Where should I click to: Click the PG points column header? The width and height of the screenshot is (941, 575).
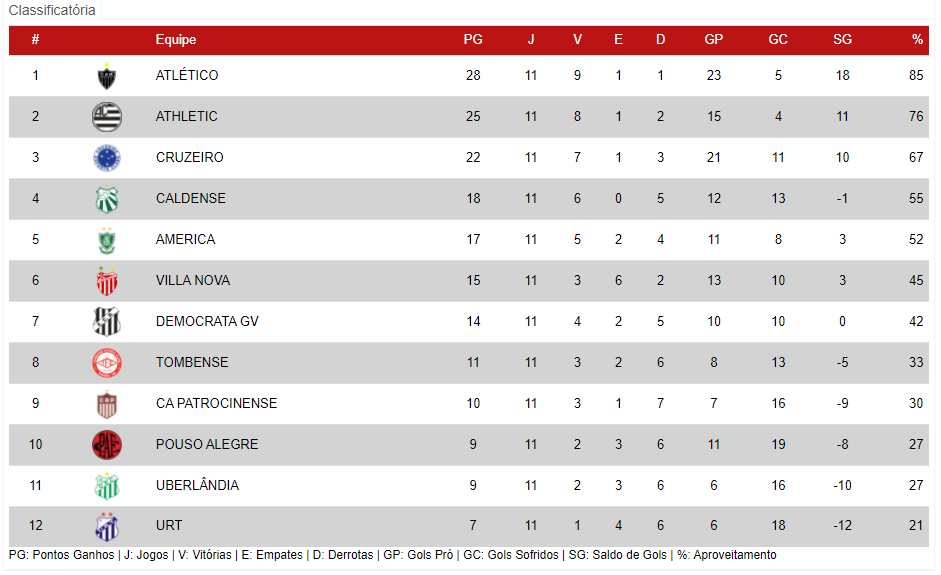coord(473,40)
